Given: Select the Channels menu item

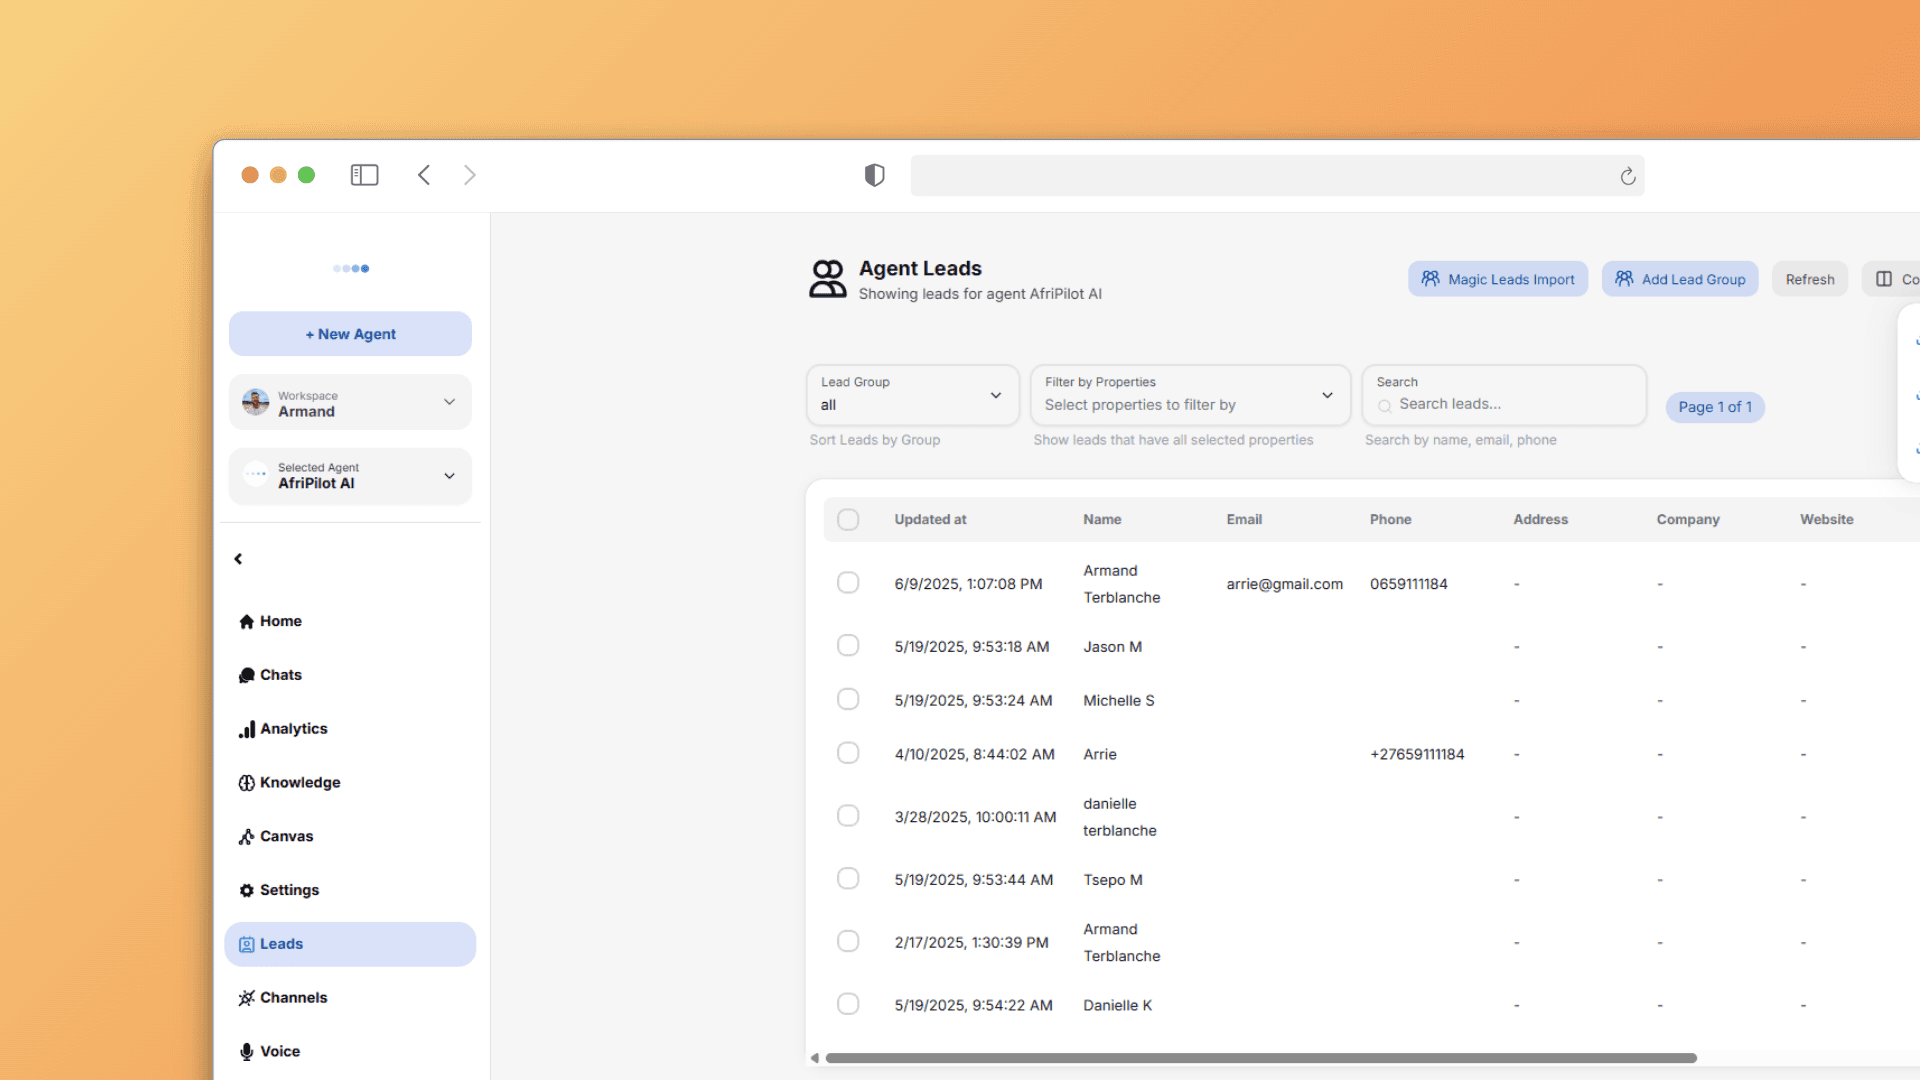Looking at the screenshot, I should (293, 998).
